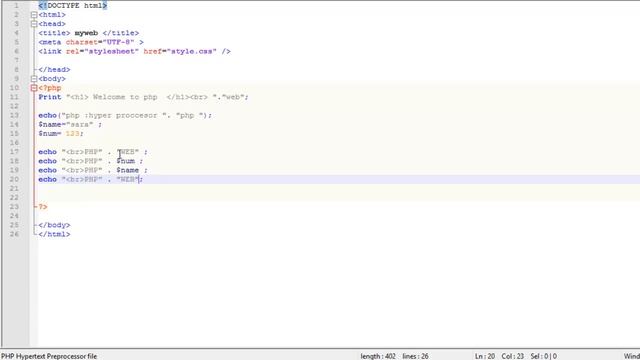
Task: Click the 'length : 402' status entry
Action: pos(378,356)
